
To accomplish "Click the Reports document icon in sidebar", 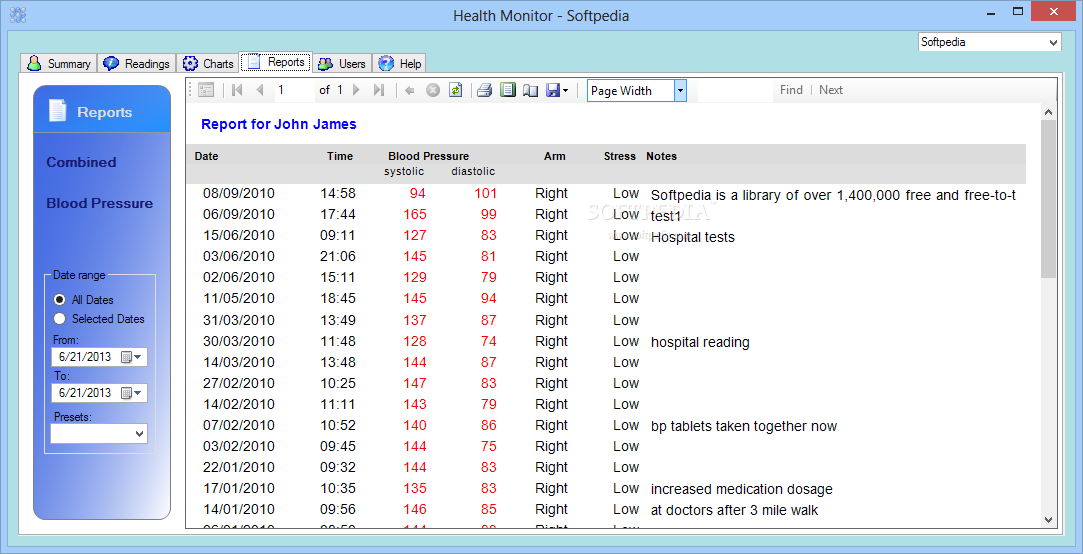I will (58, 111).
